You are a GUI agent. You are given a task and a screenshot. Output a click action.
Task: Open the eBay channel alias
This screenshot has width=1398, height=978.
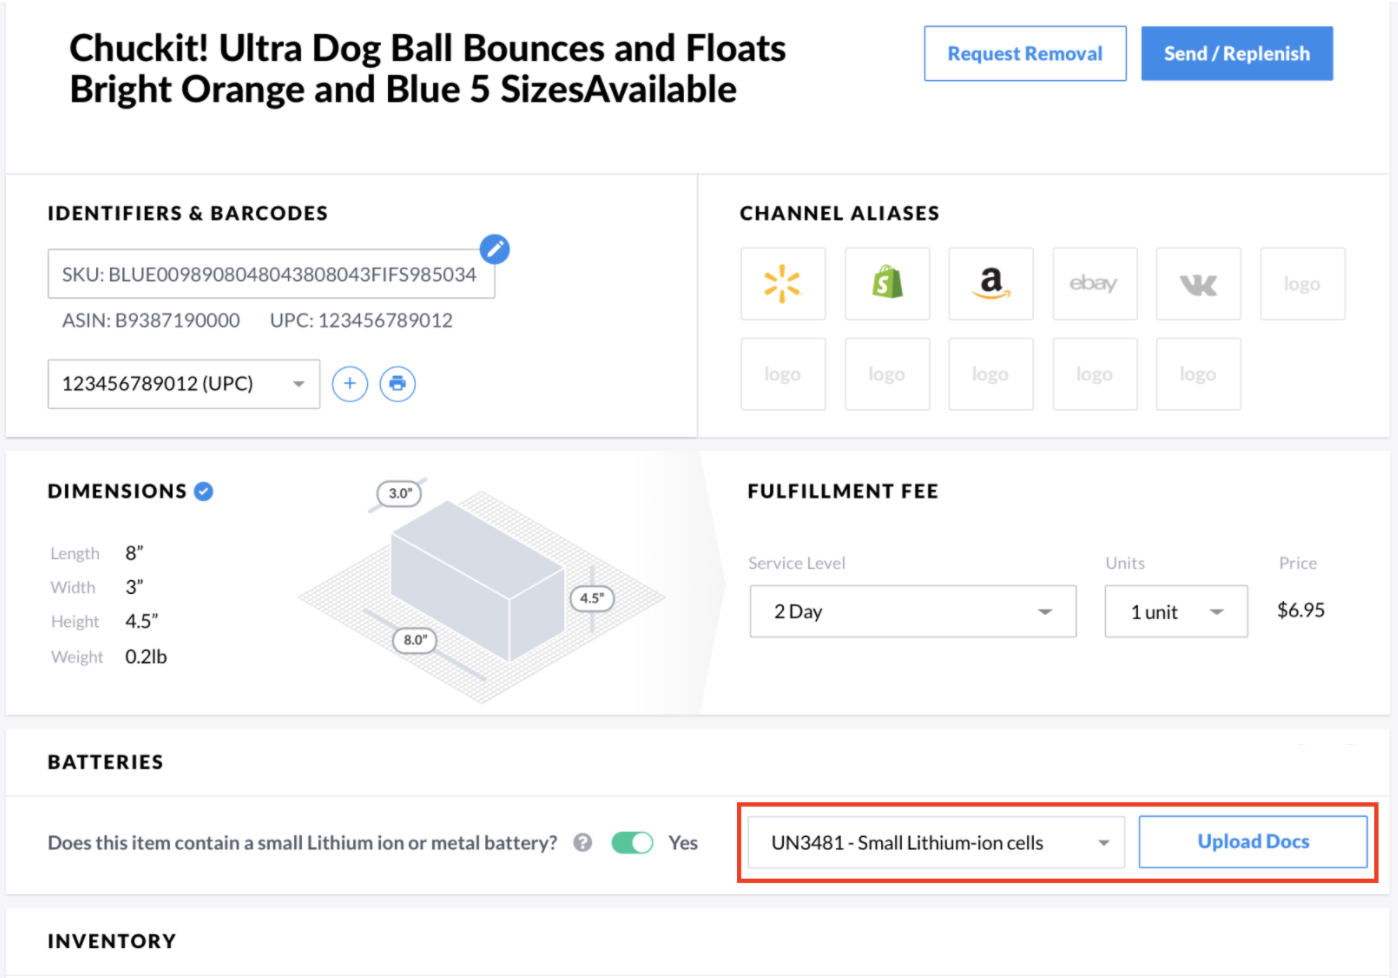coord(1094,284)
